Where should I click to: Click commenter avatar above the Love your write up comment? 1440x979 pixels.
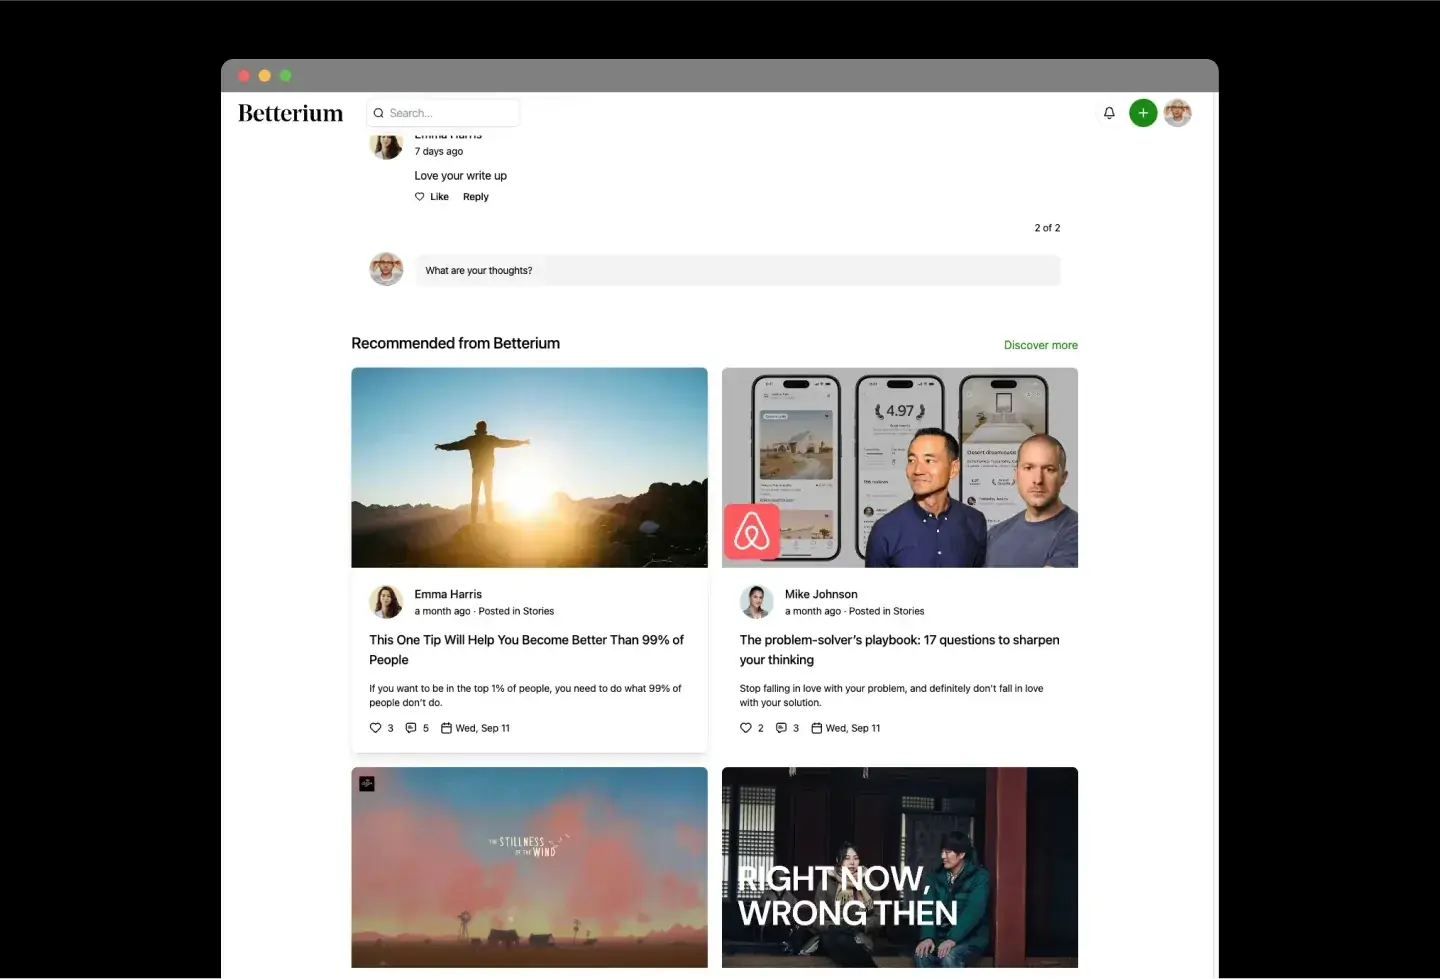pyautogui.click(x=386, y=146)
